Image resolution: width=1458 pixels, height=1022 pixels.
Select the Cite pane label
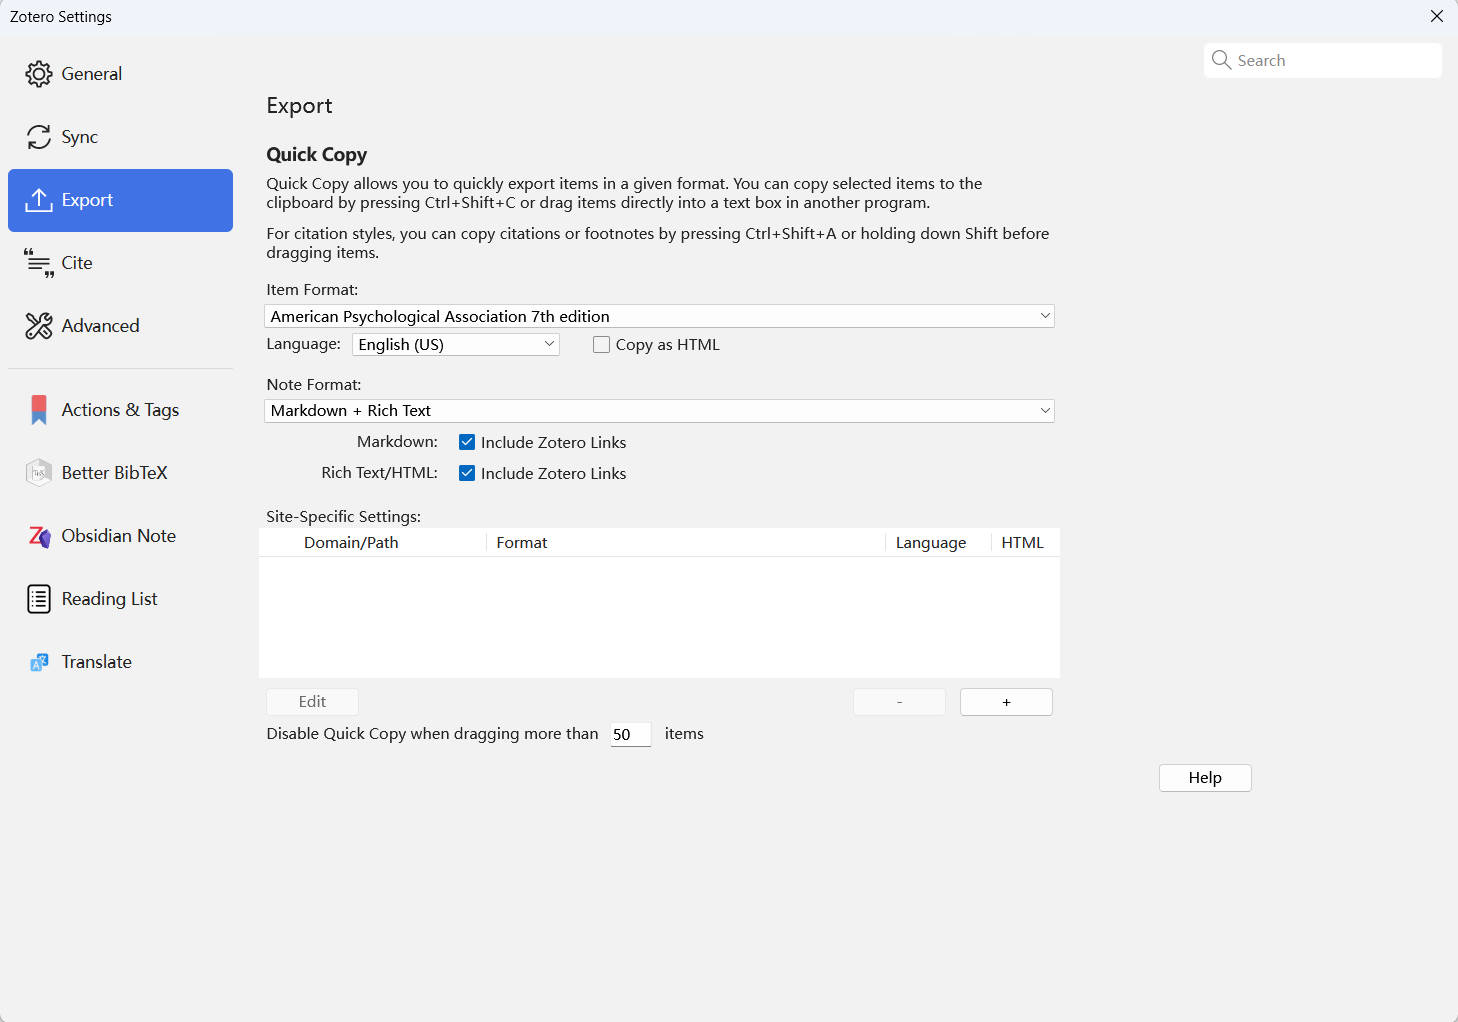77,263
